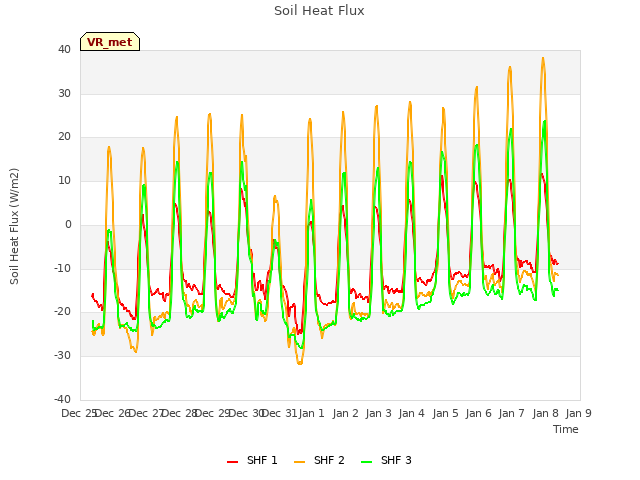Click the Jan 6 x-axis tick label
This screenshot has height=480, width=640.
tap(478, 413)
